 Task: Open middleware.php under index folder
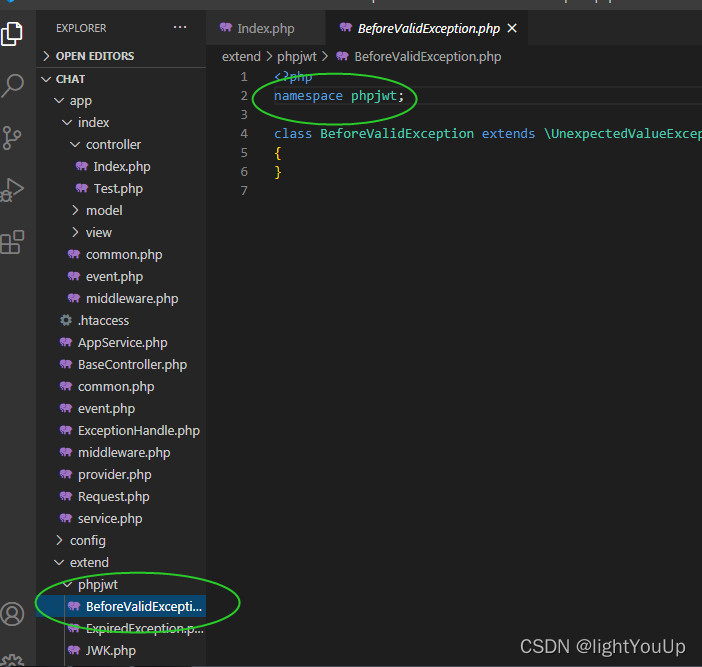[121, 298]
